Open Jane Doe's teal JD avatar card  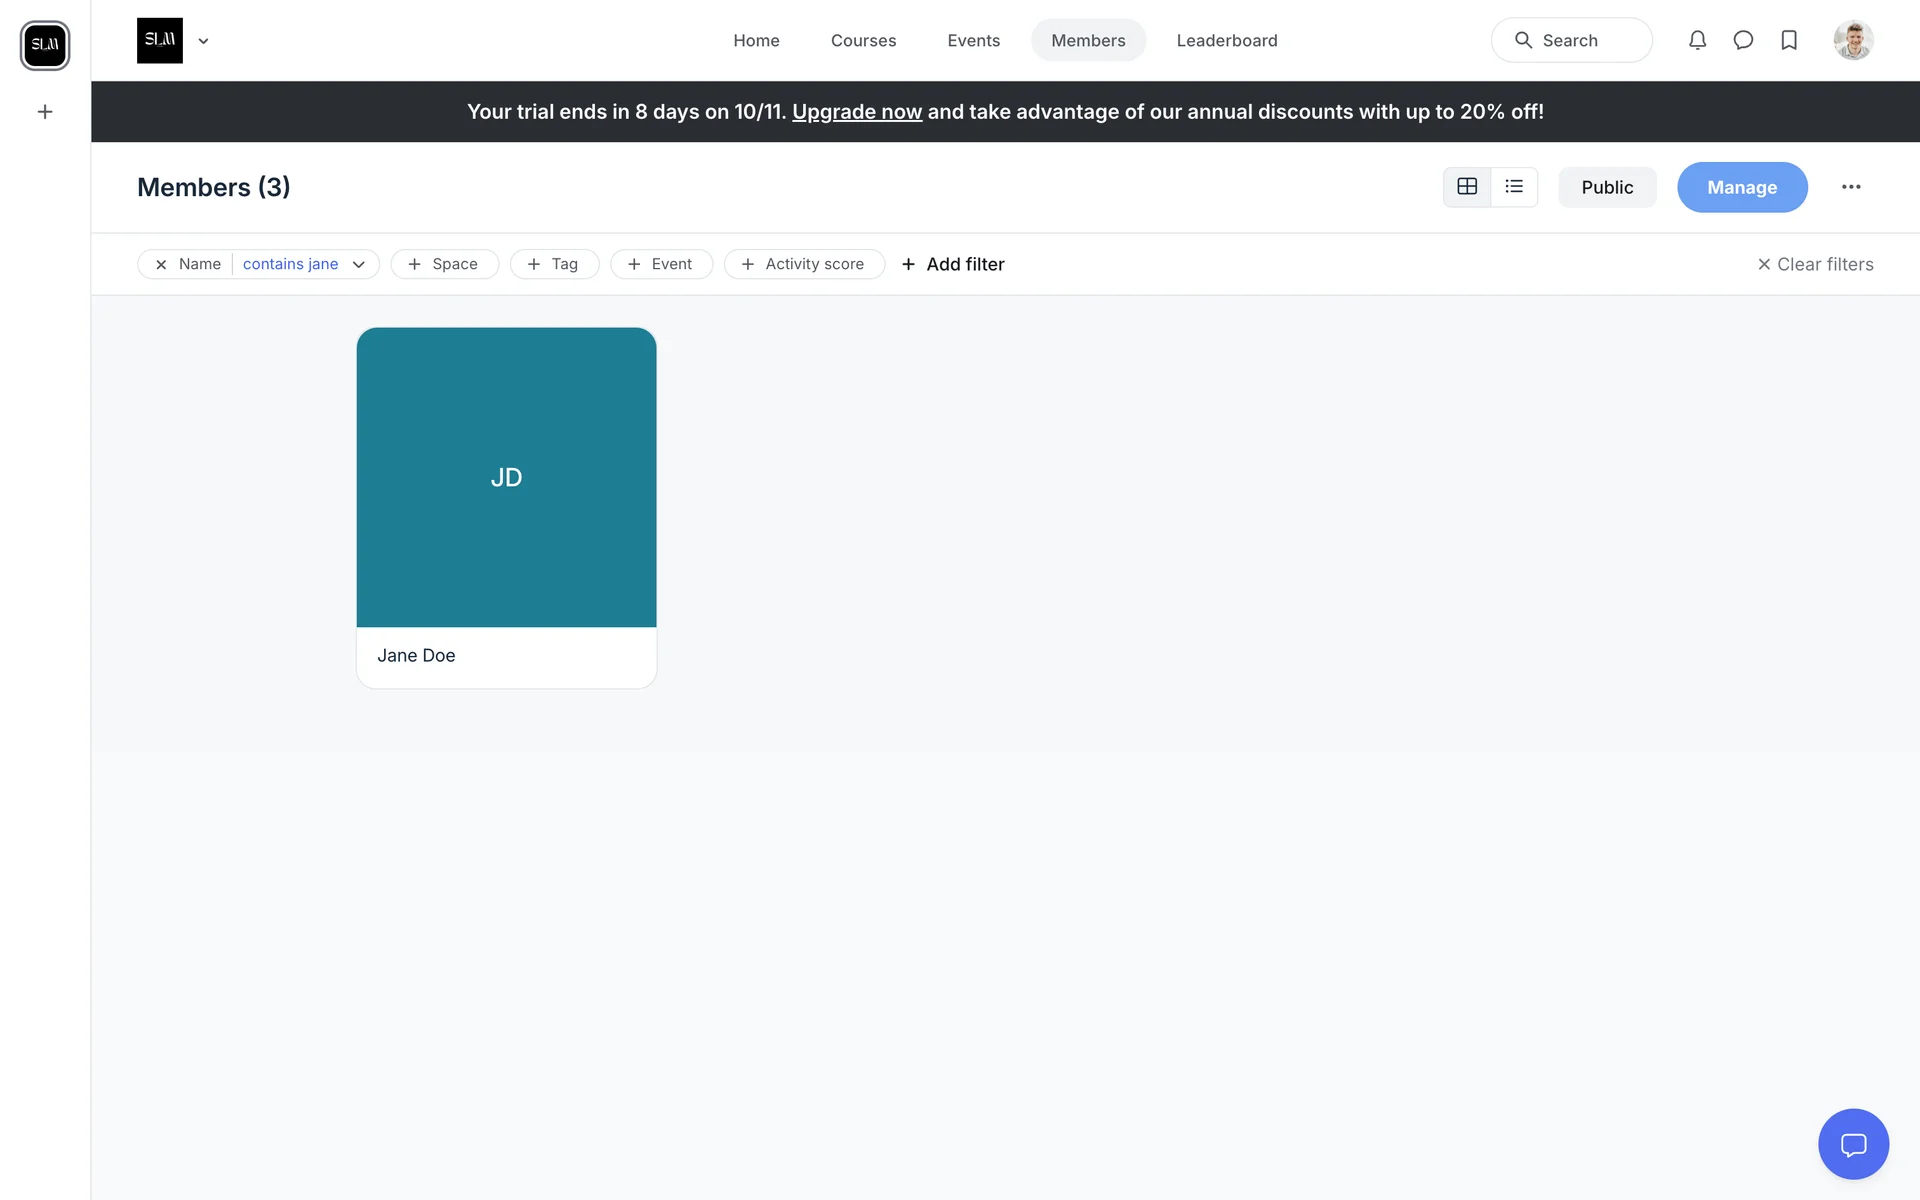(506, 478)
